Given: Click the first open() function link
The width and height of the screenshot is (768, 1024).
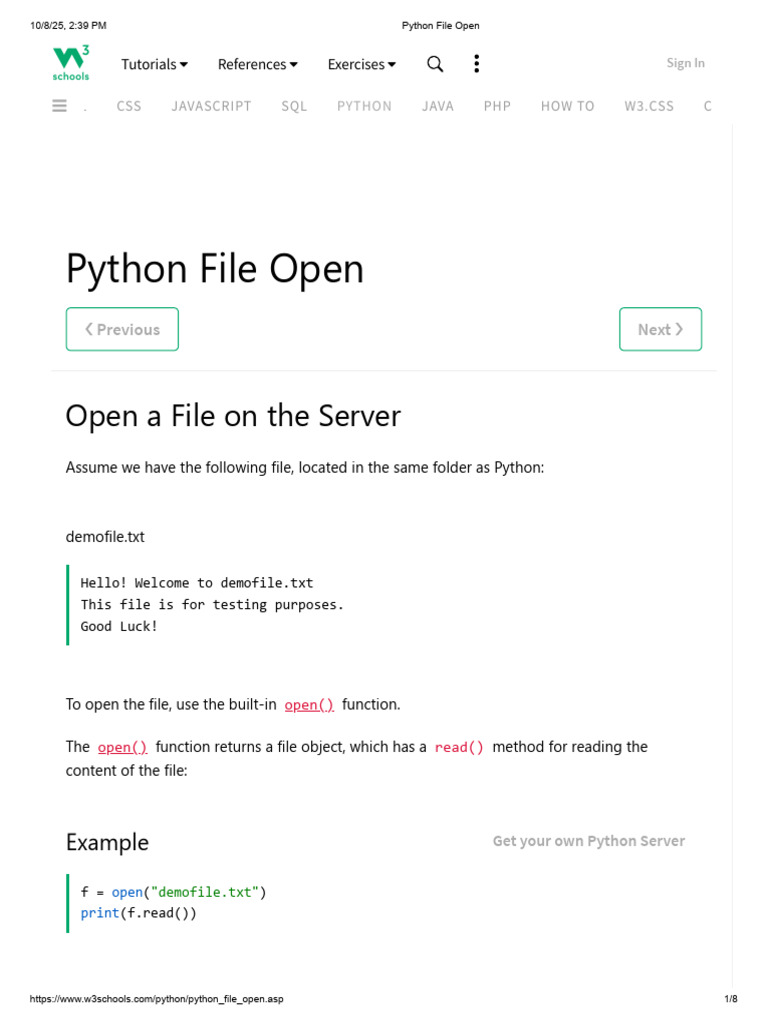Looking at the screenshot, I should pos(309,705).
